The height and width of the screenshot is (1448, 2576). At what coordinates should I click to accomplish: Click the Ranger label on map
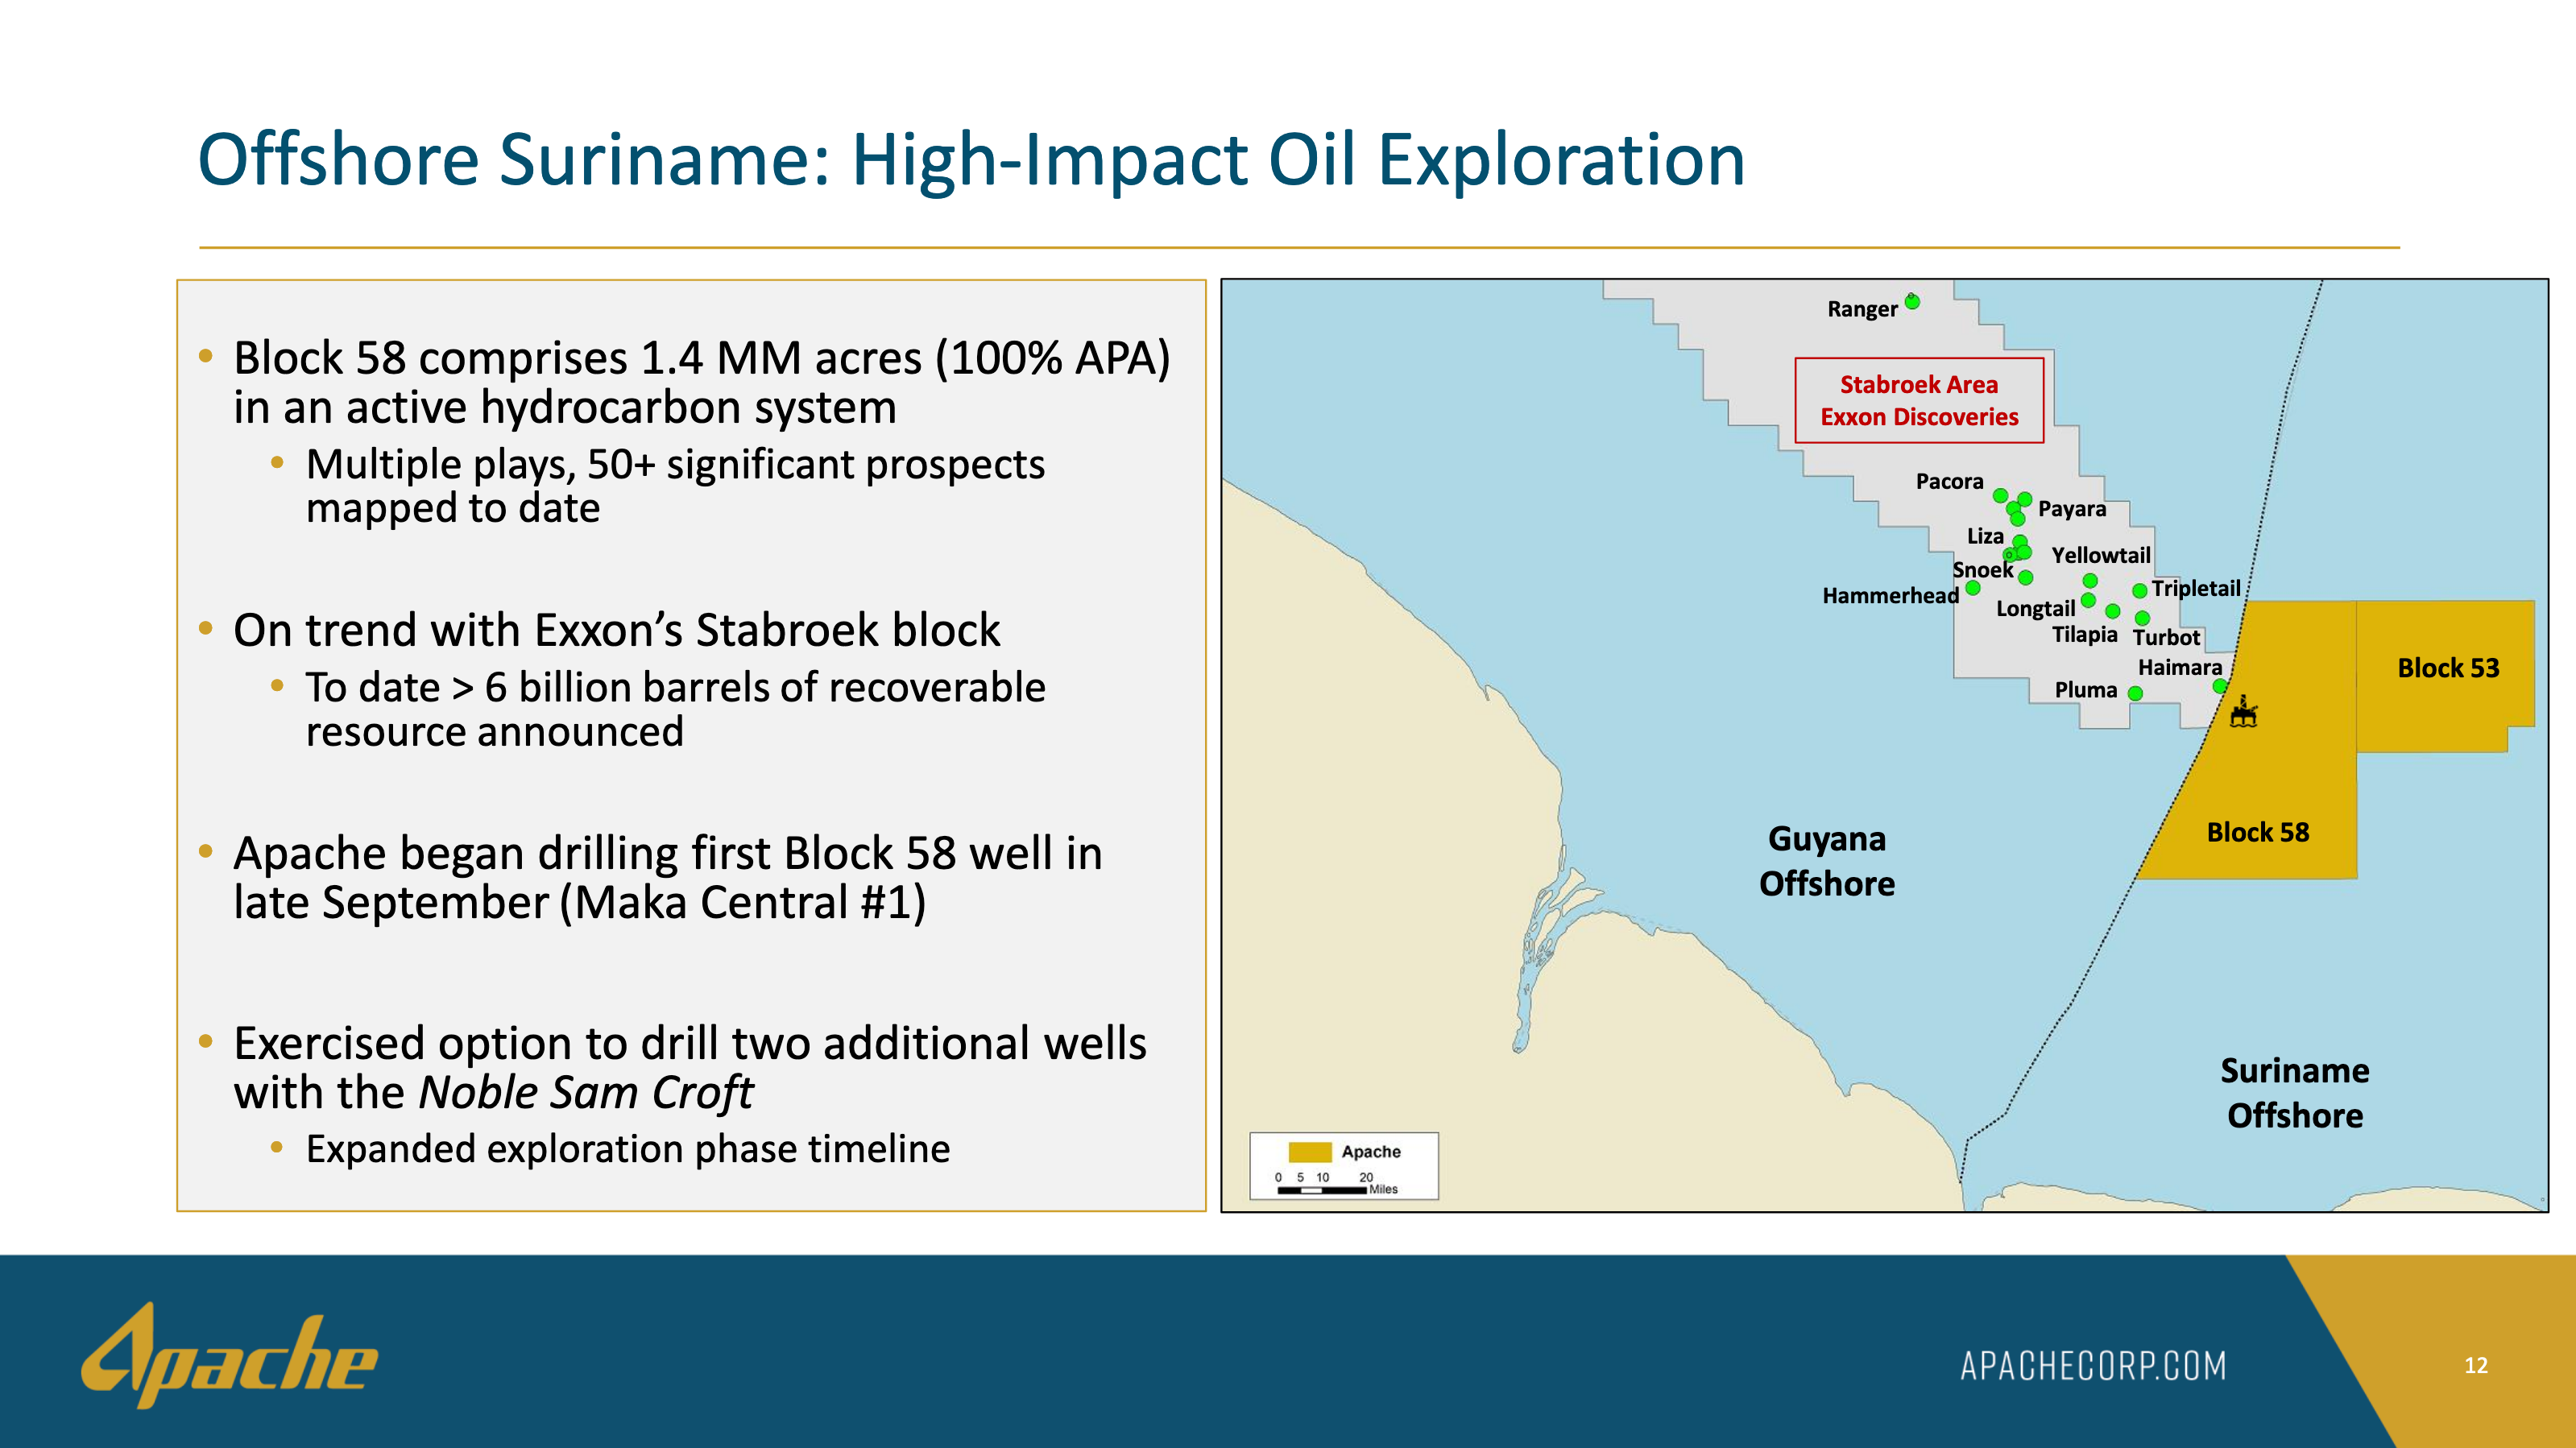(x=1862, y=309)
